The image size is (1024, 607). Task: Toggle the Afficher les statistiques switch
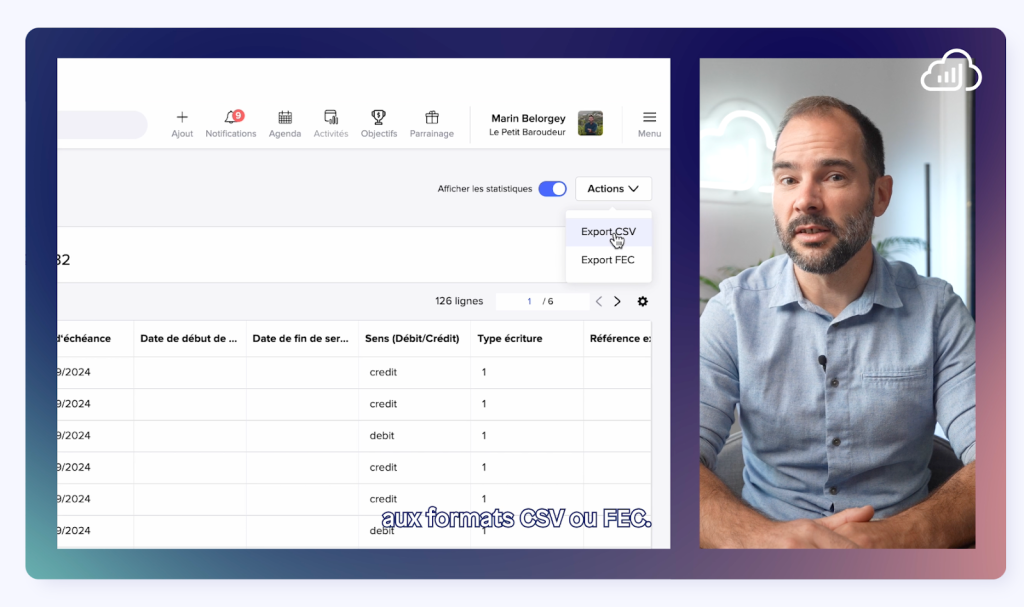[x=552, y=189]
